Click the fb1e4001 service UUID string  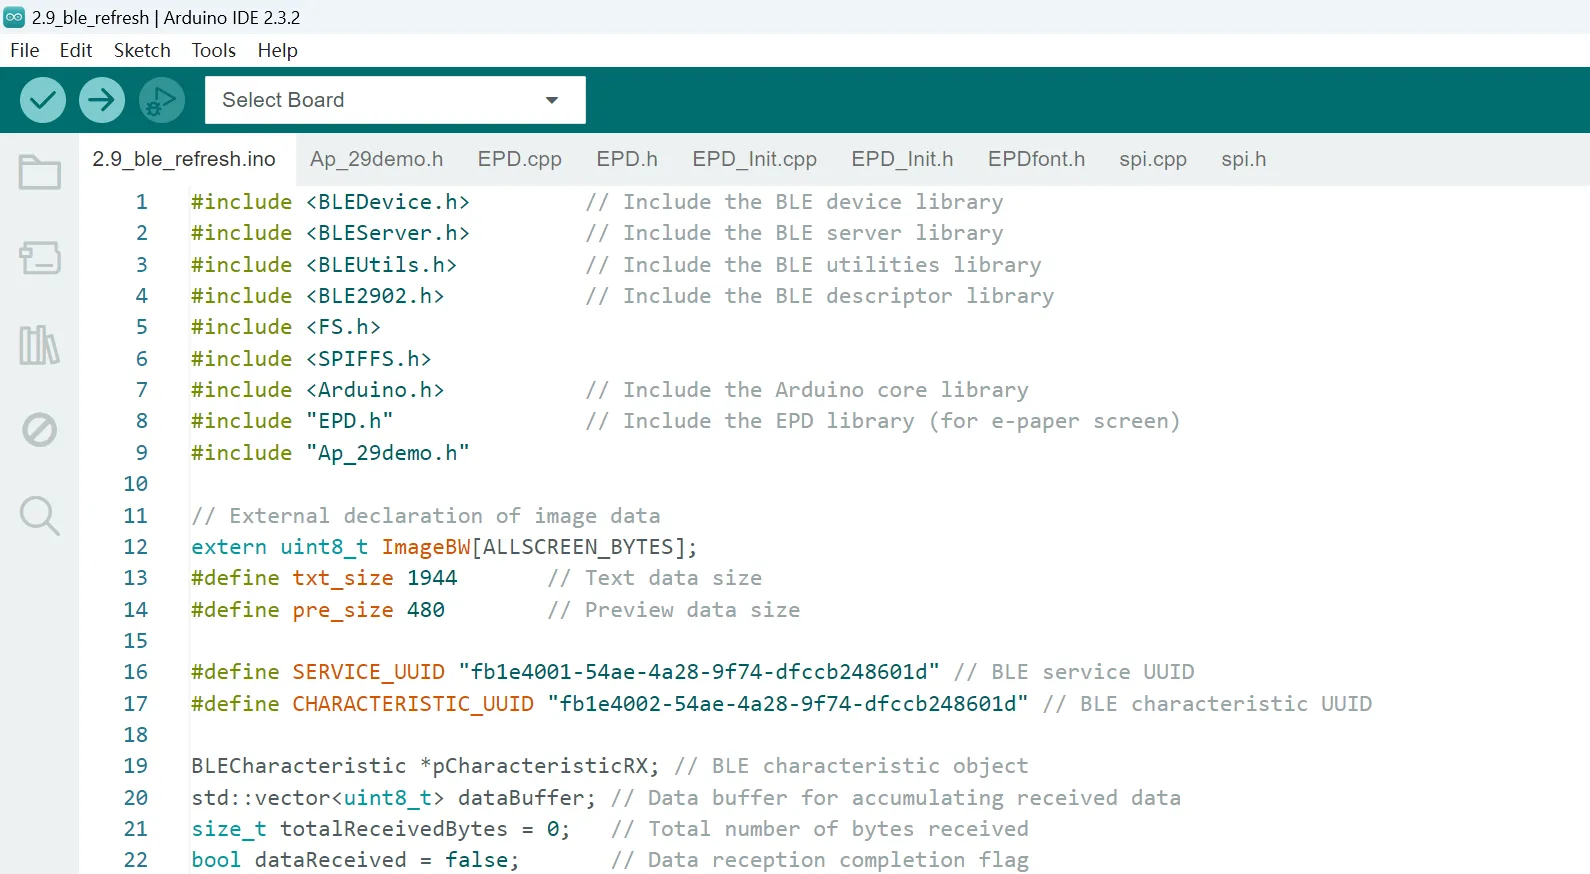699,672
